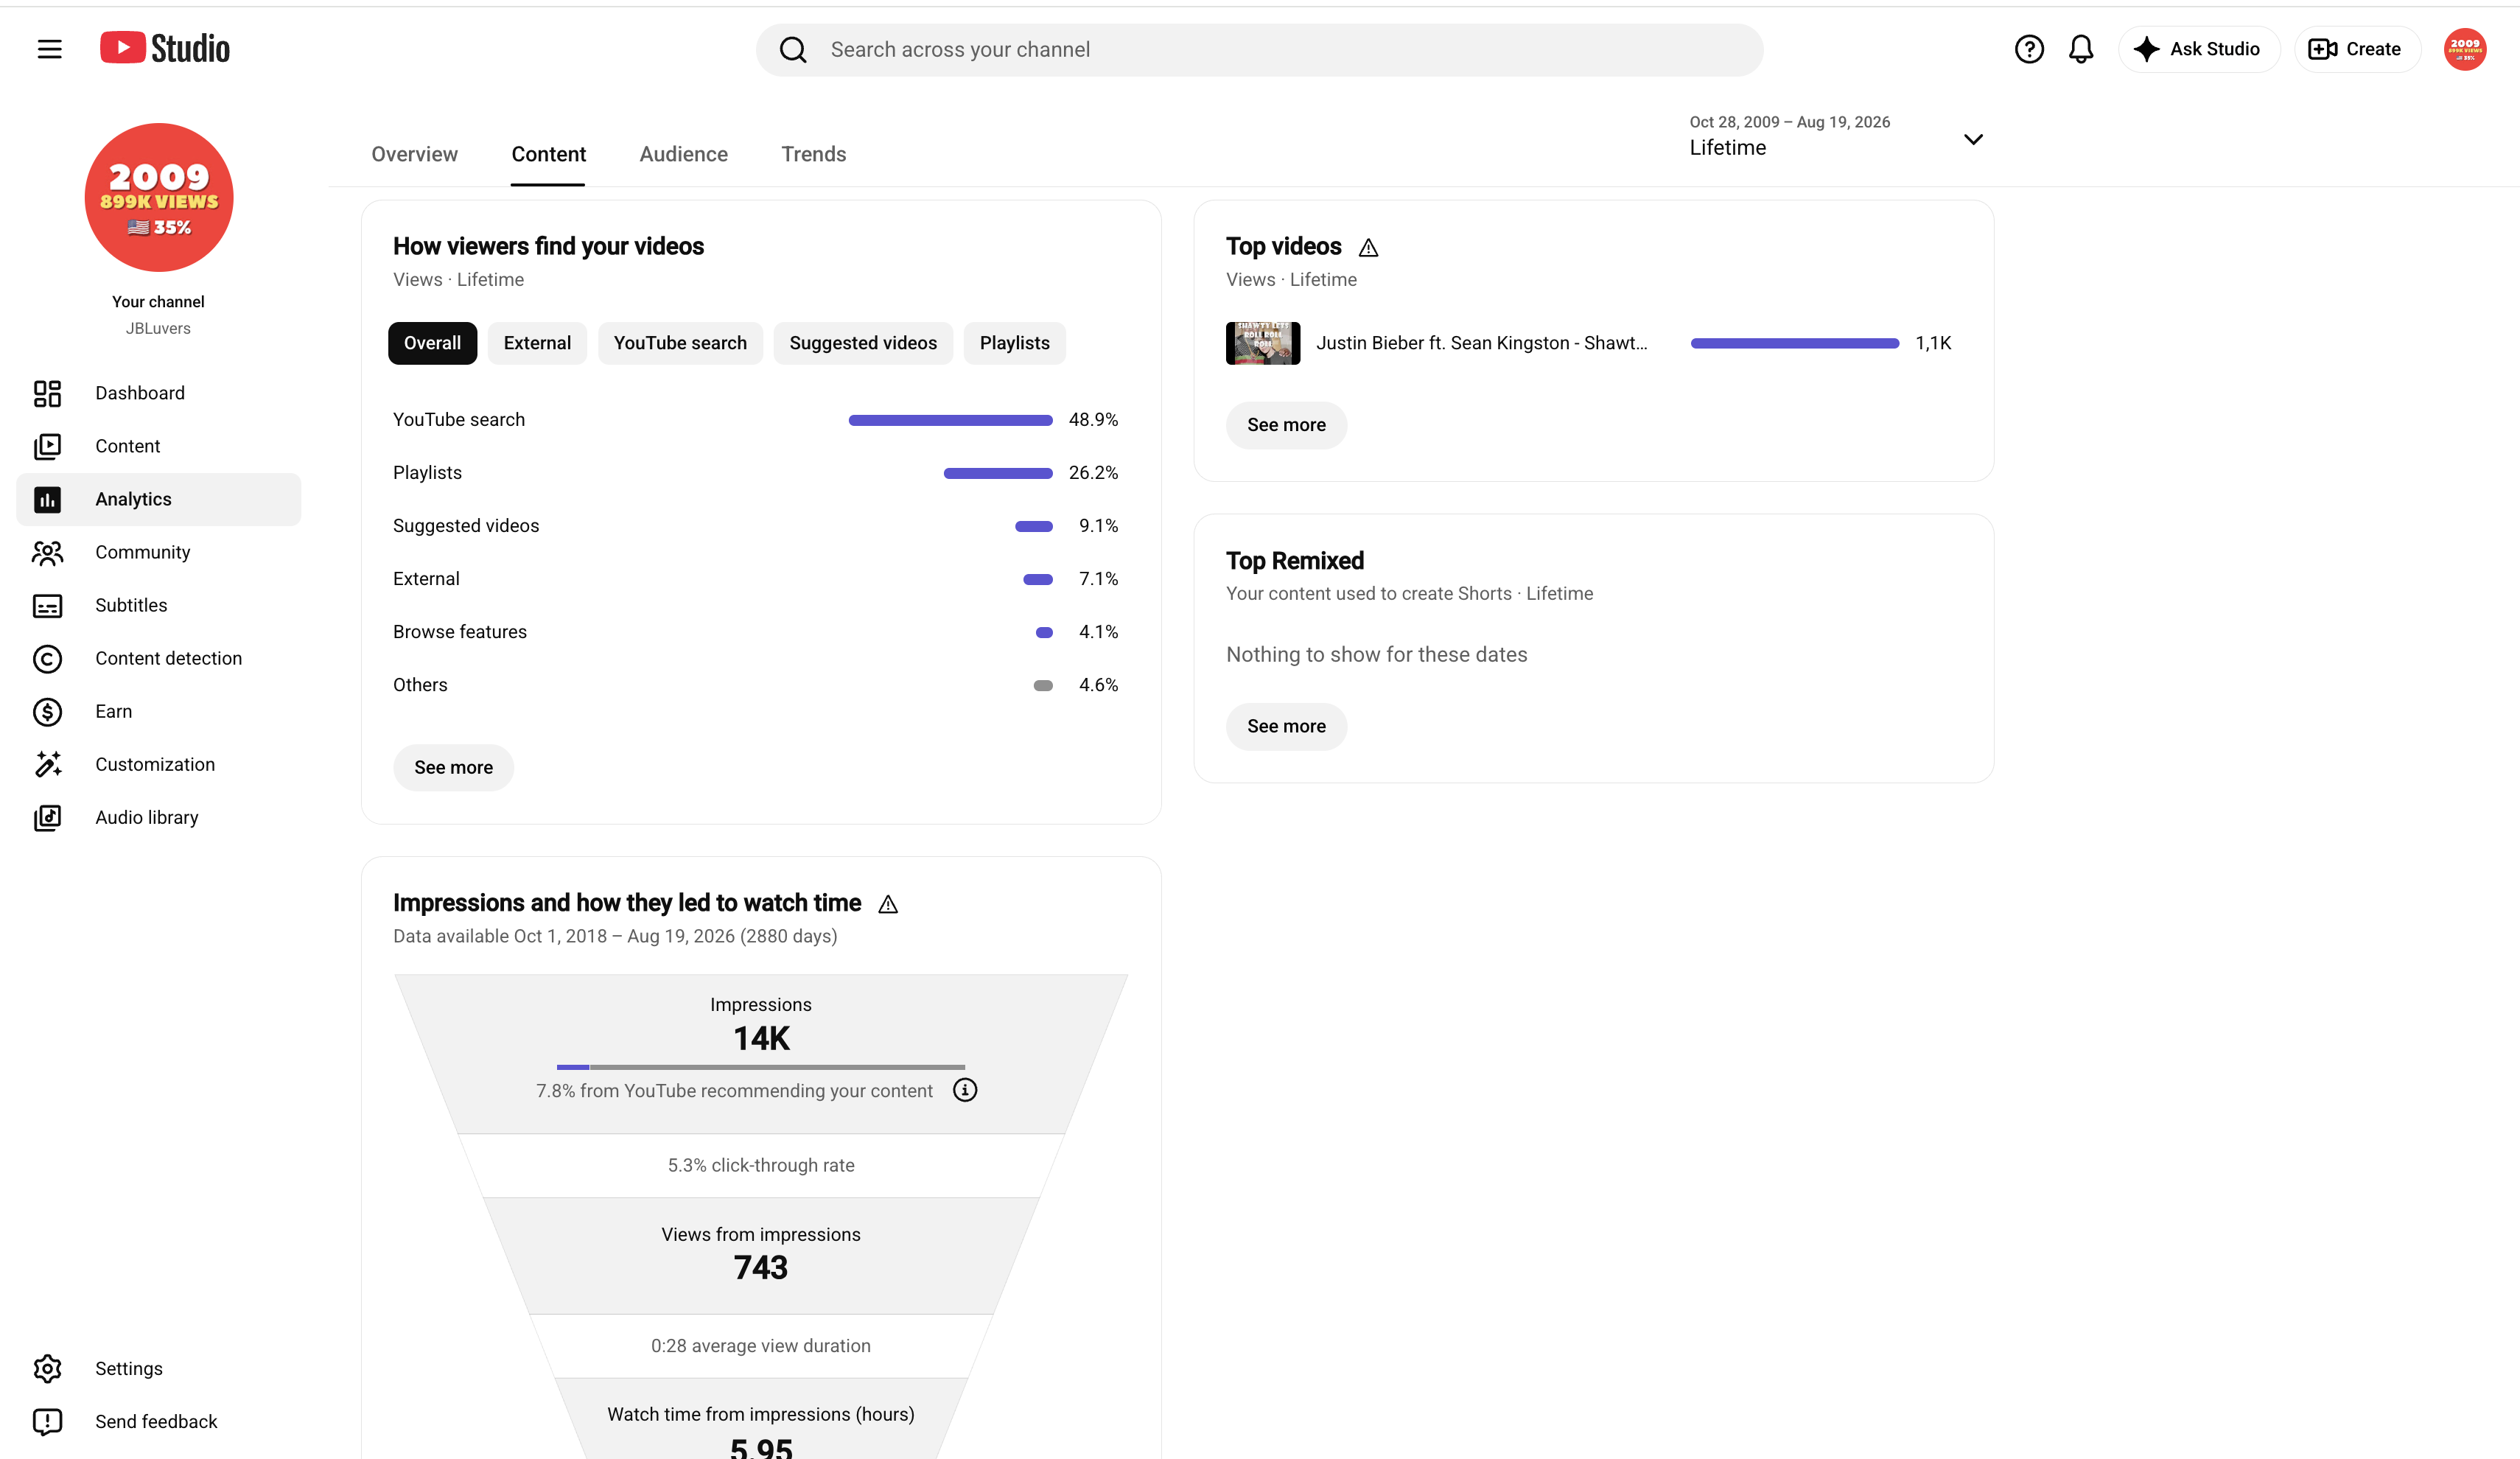Viewport: 2520px width, 1459px height.
Task: Select the Suggested videos chip
Action: click(863, 343)
